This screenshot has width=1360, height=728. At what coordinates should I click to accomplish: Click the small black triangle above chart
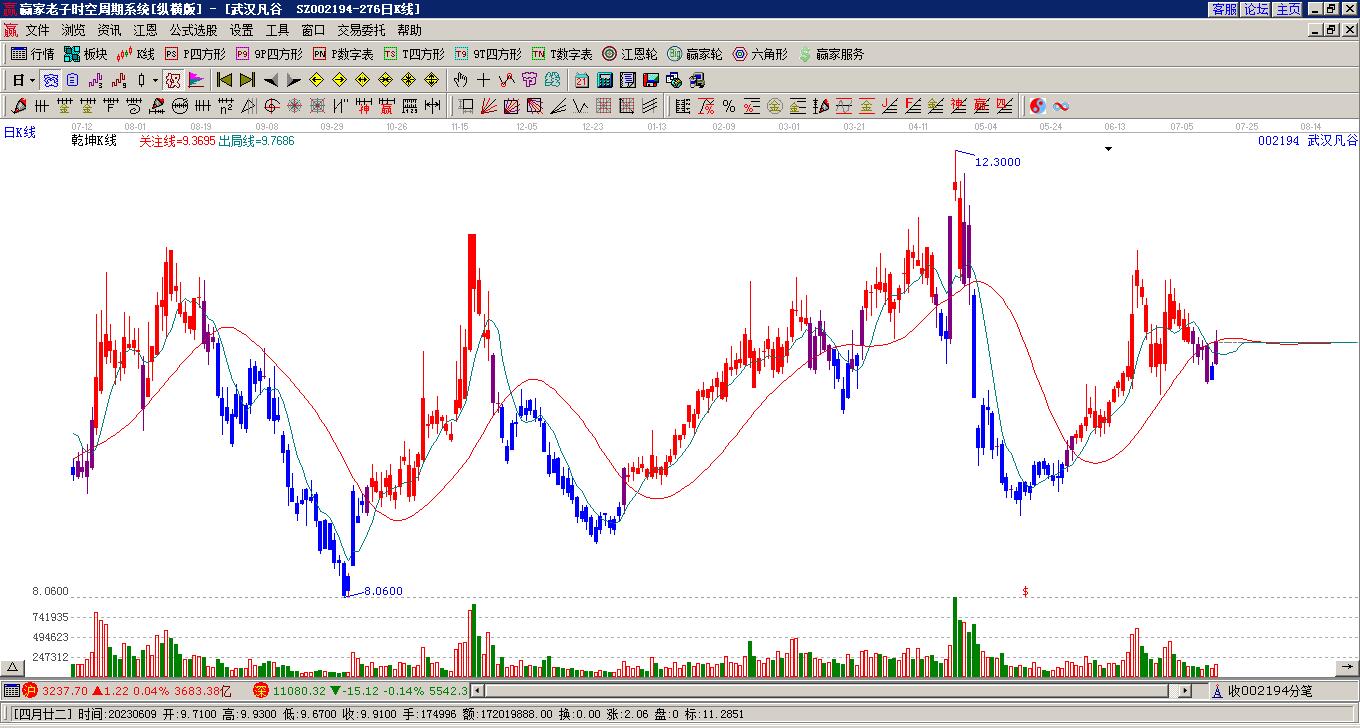pos(1108,150)
